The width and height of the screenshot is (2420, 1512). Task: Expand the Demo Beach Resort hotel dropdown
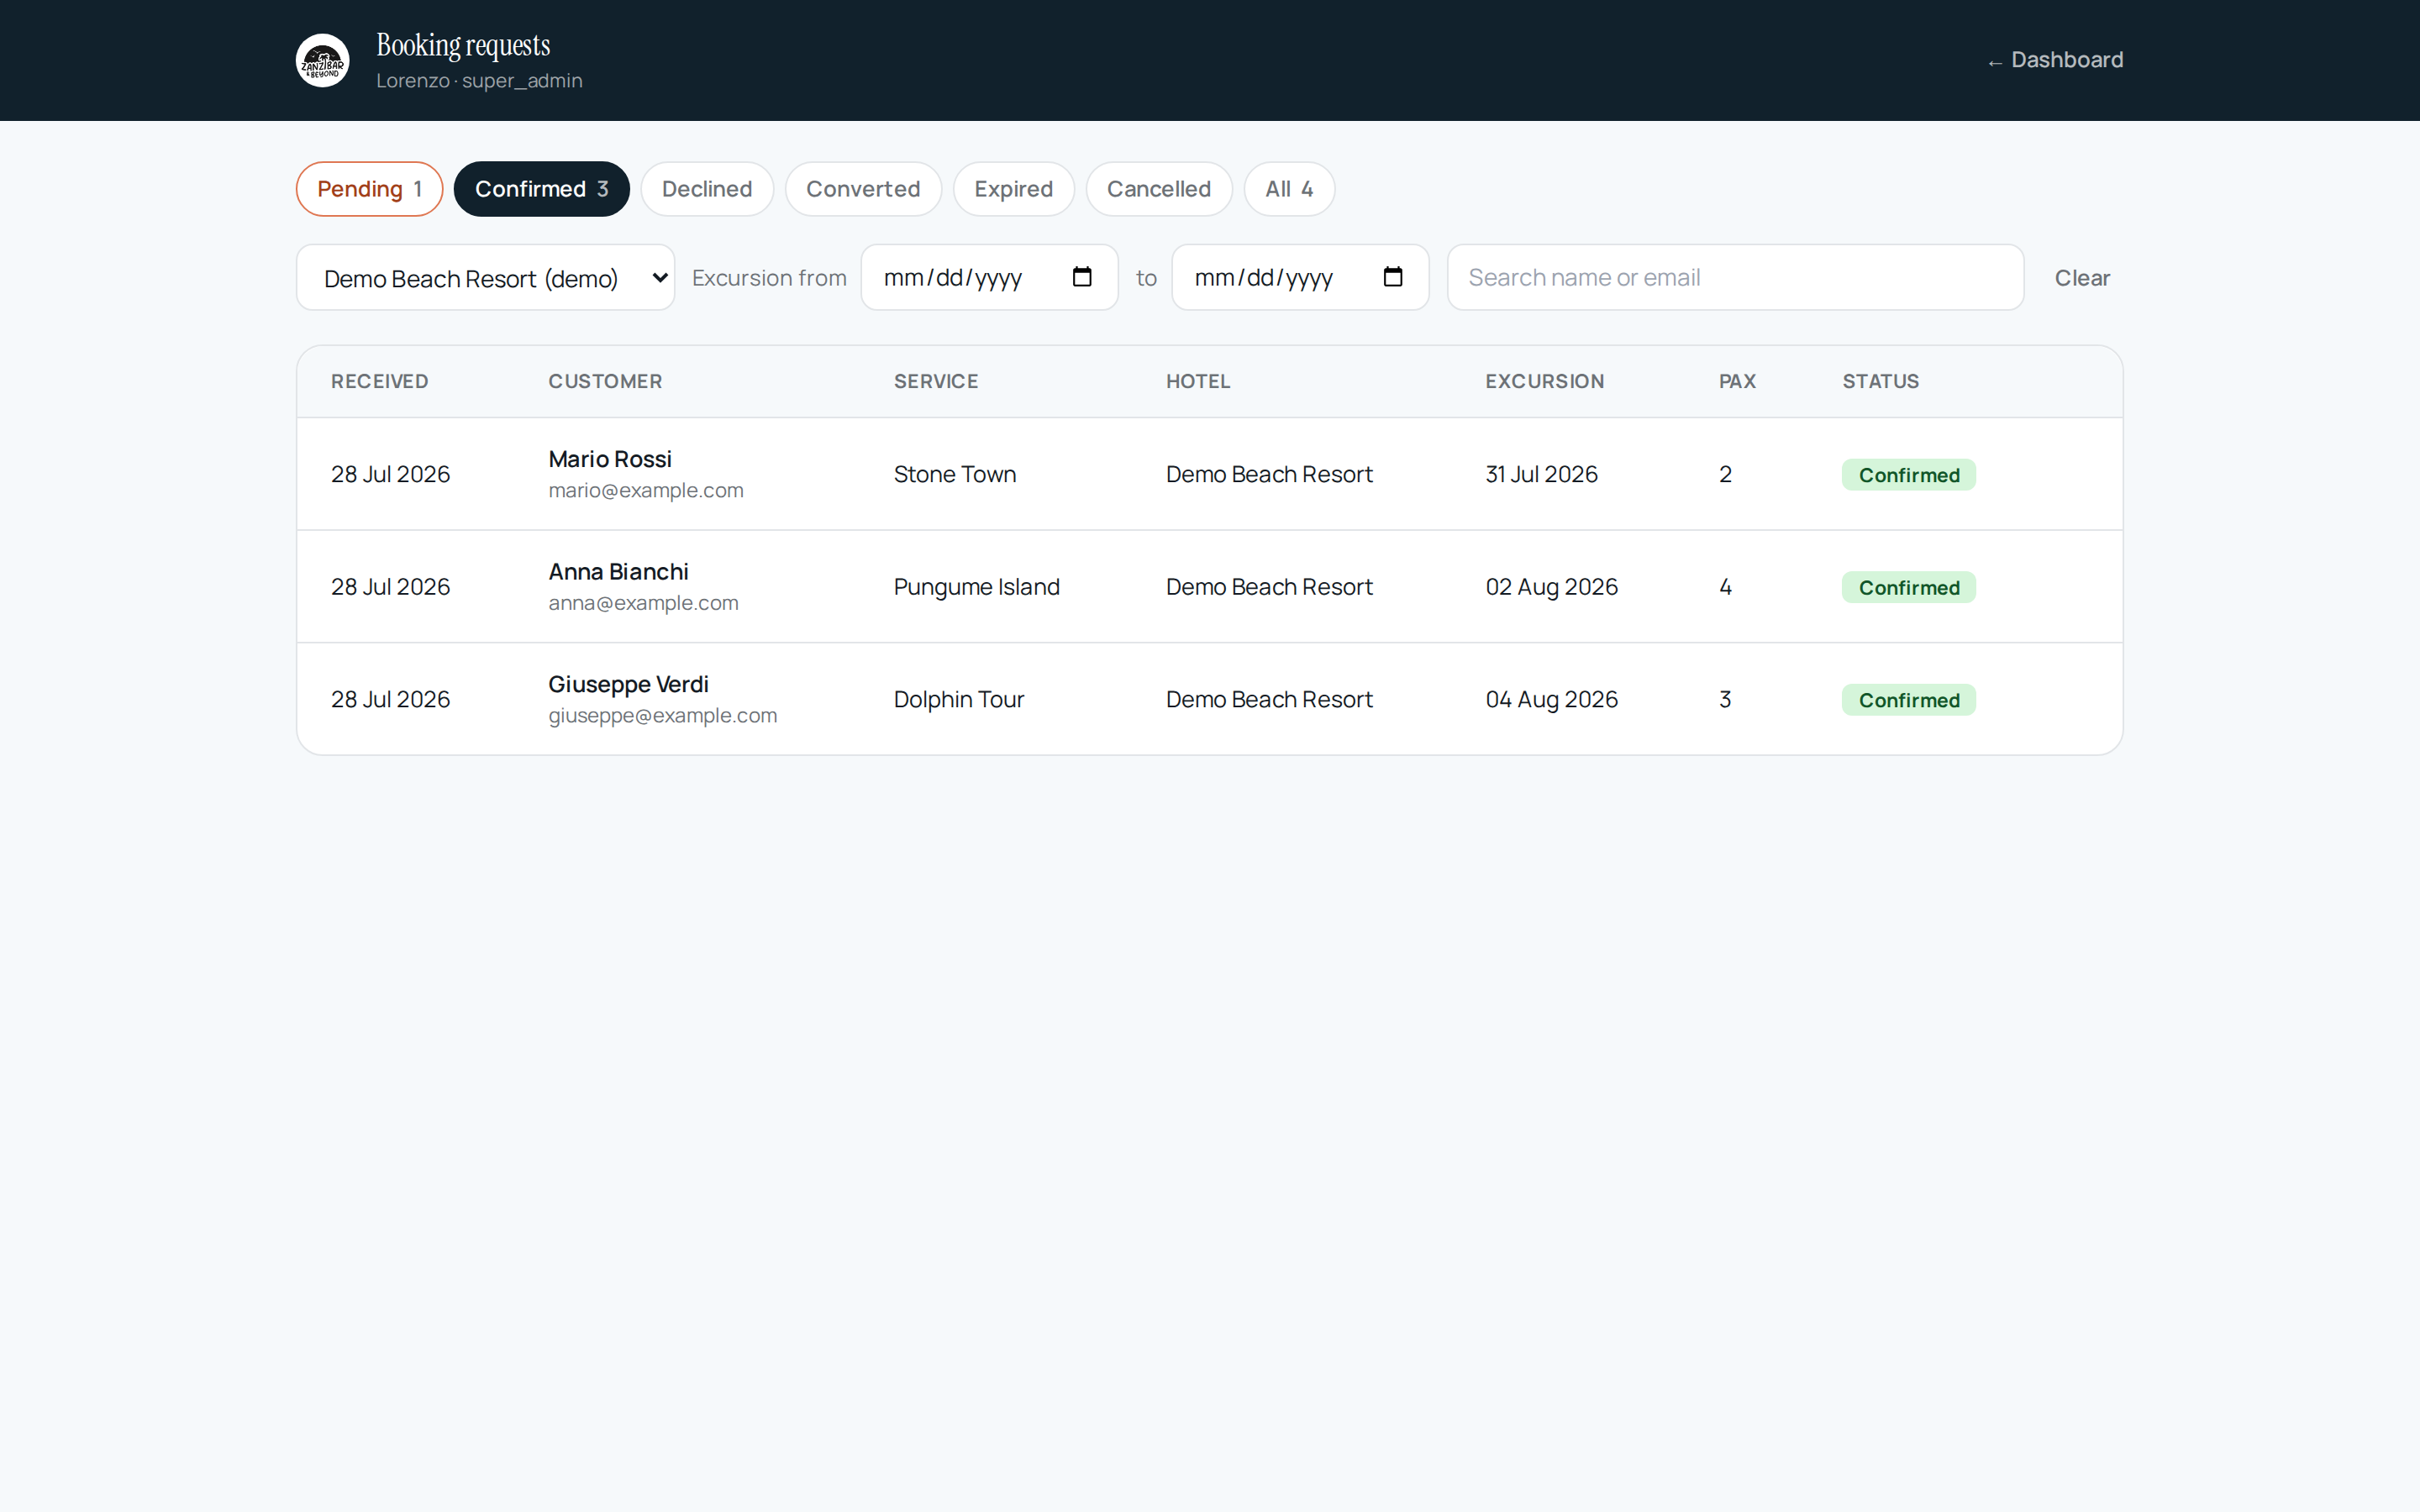pos(485,277)
